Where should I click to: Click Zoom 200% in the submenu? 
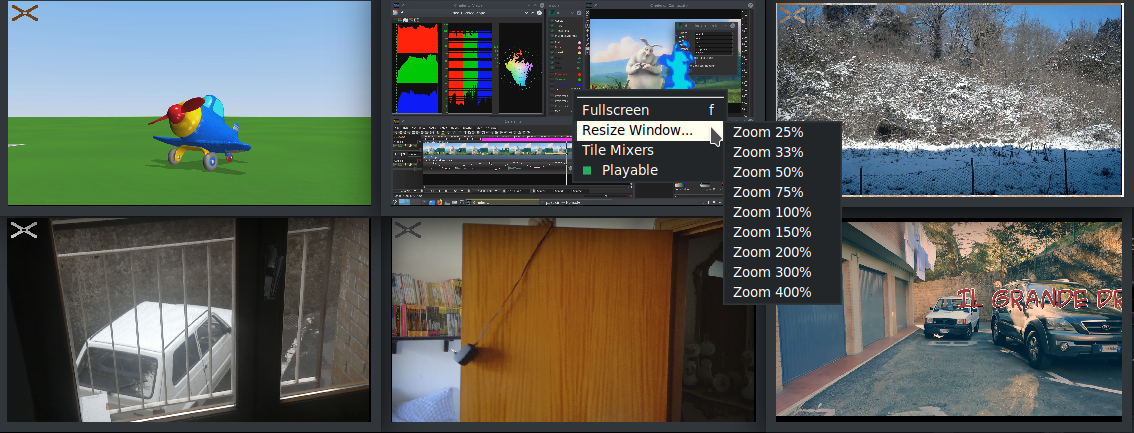click(x=771, y=252)
